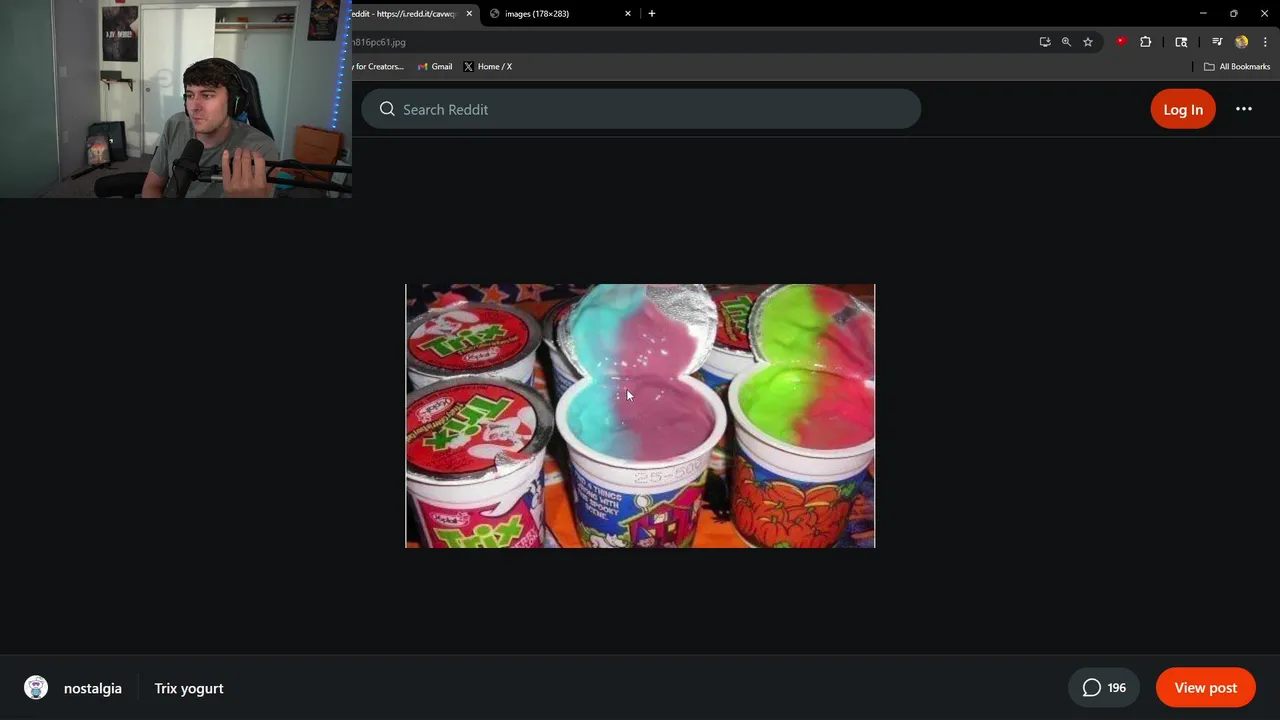Click the Trix yogurt image
The height and width of the screenshot is (720, 1280).
pos(640,416)
